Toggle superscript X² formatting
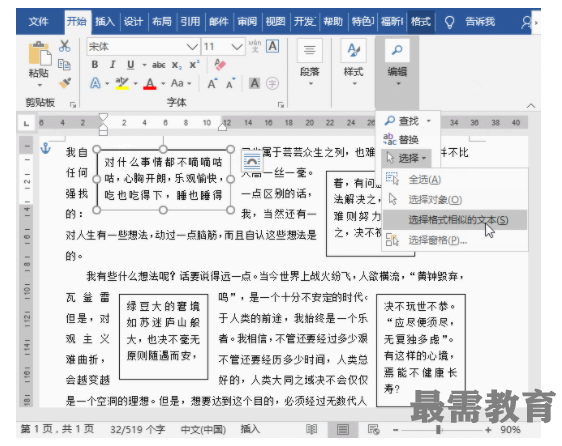The image size is (562, 446). [194, 65]
